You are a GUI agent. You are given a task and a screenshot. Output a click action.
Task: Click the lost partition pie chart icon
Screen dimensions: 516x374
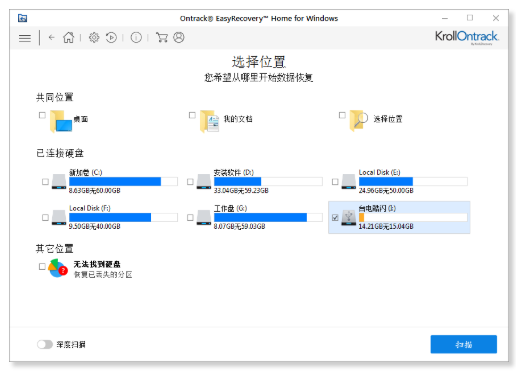58,268
